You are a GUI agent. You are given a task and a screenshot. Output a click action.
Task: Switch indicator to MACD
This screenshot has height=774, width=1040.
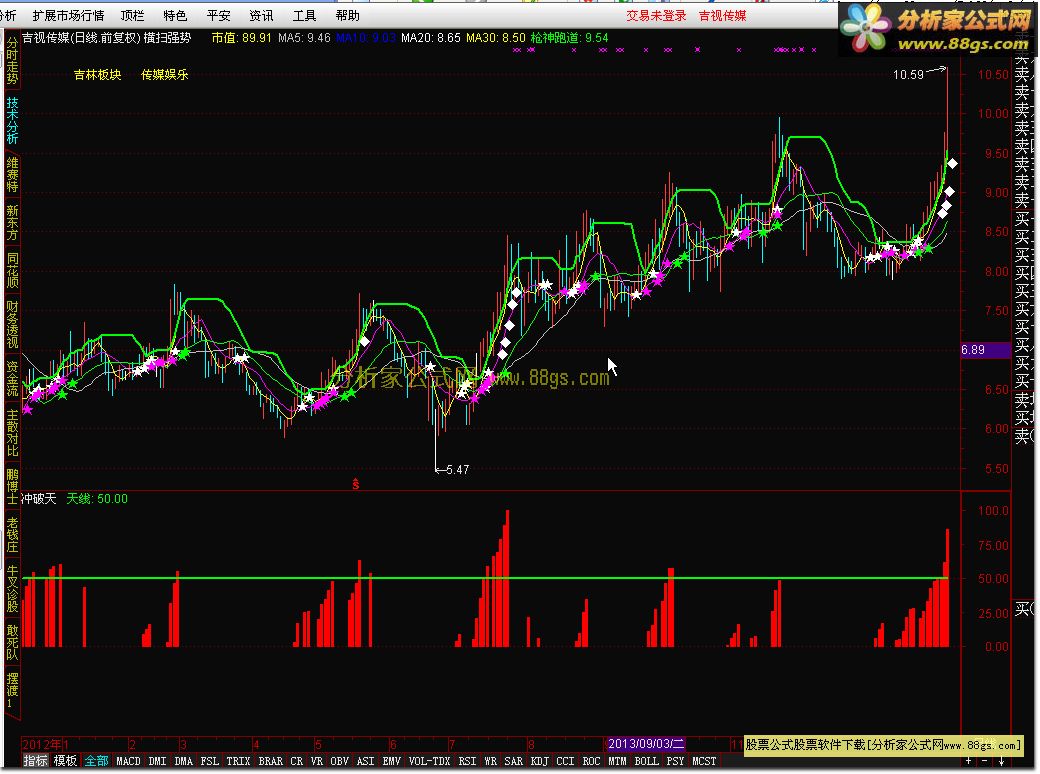[x=129, y=761]
